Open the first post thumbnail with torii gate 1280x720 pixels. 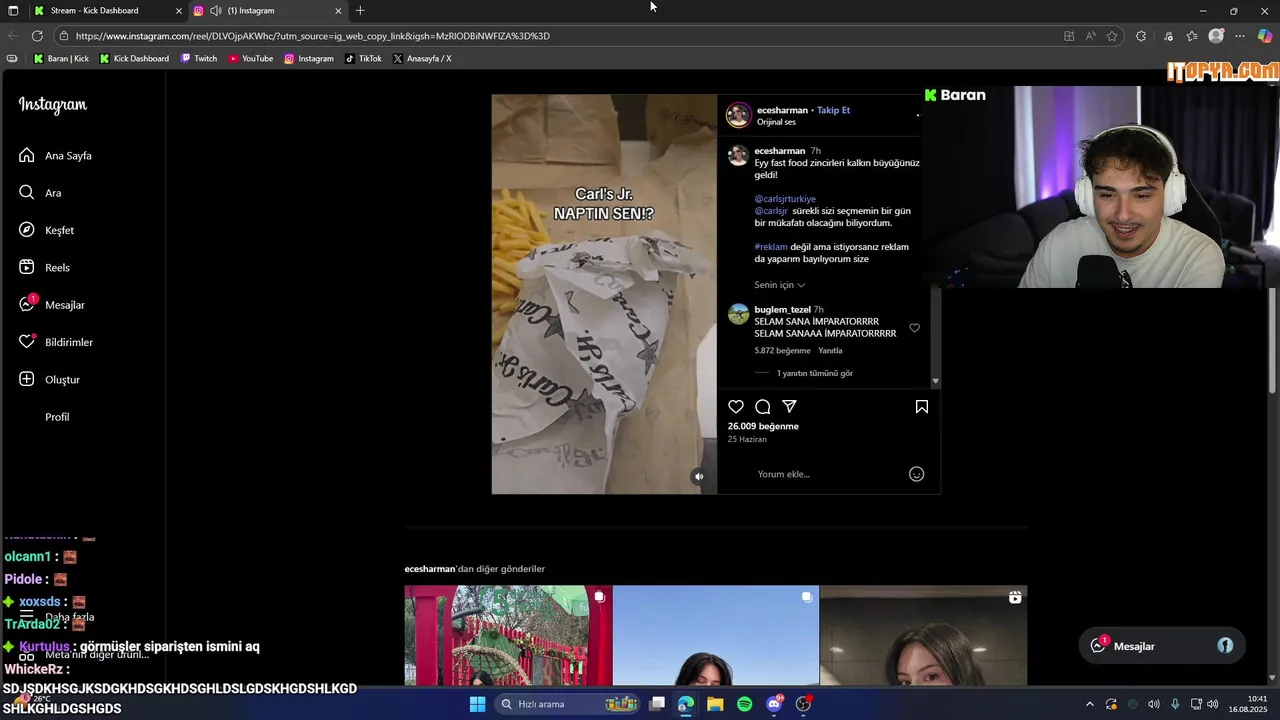(508, 635)
